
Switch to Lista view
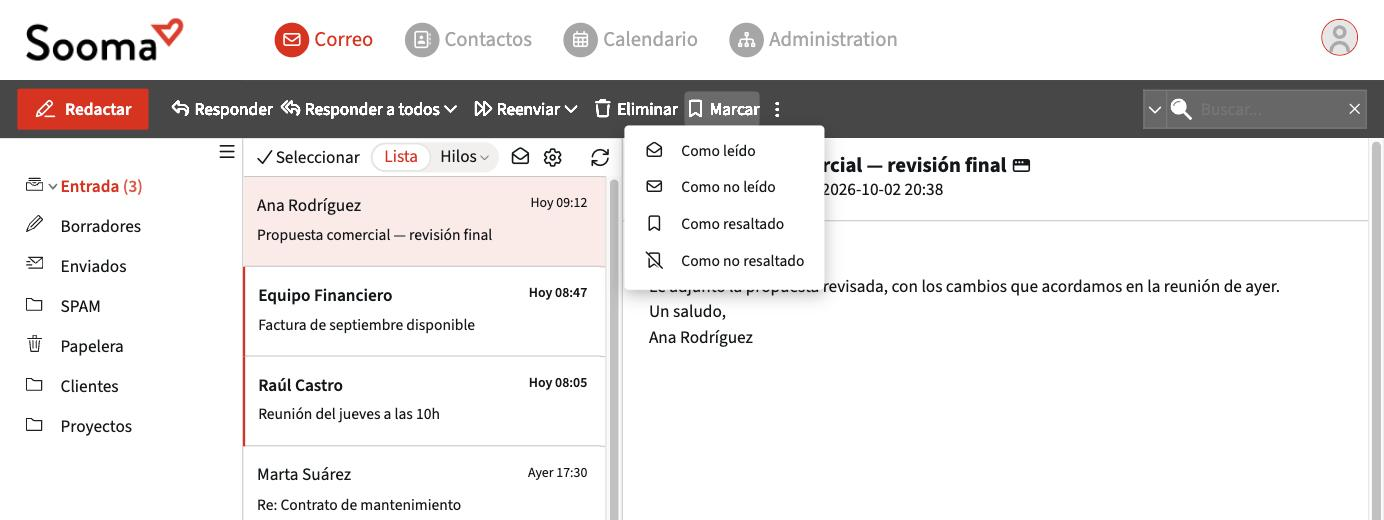pyautogui.click(x=401, y=157)
